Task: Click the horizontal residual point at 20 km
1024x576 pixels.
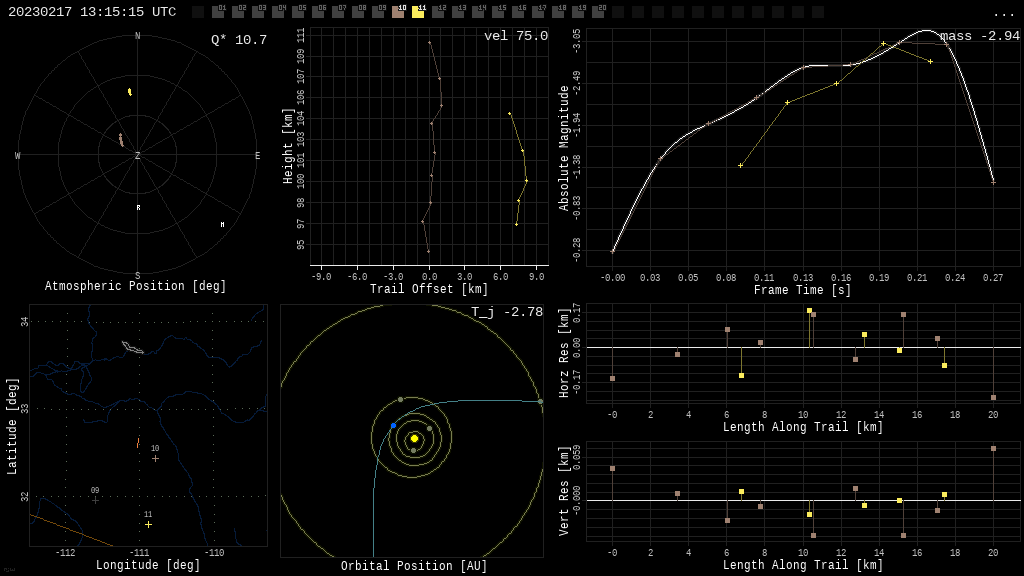Action: tap(993, 398)
